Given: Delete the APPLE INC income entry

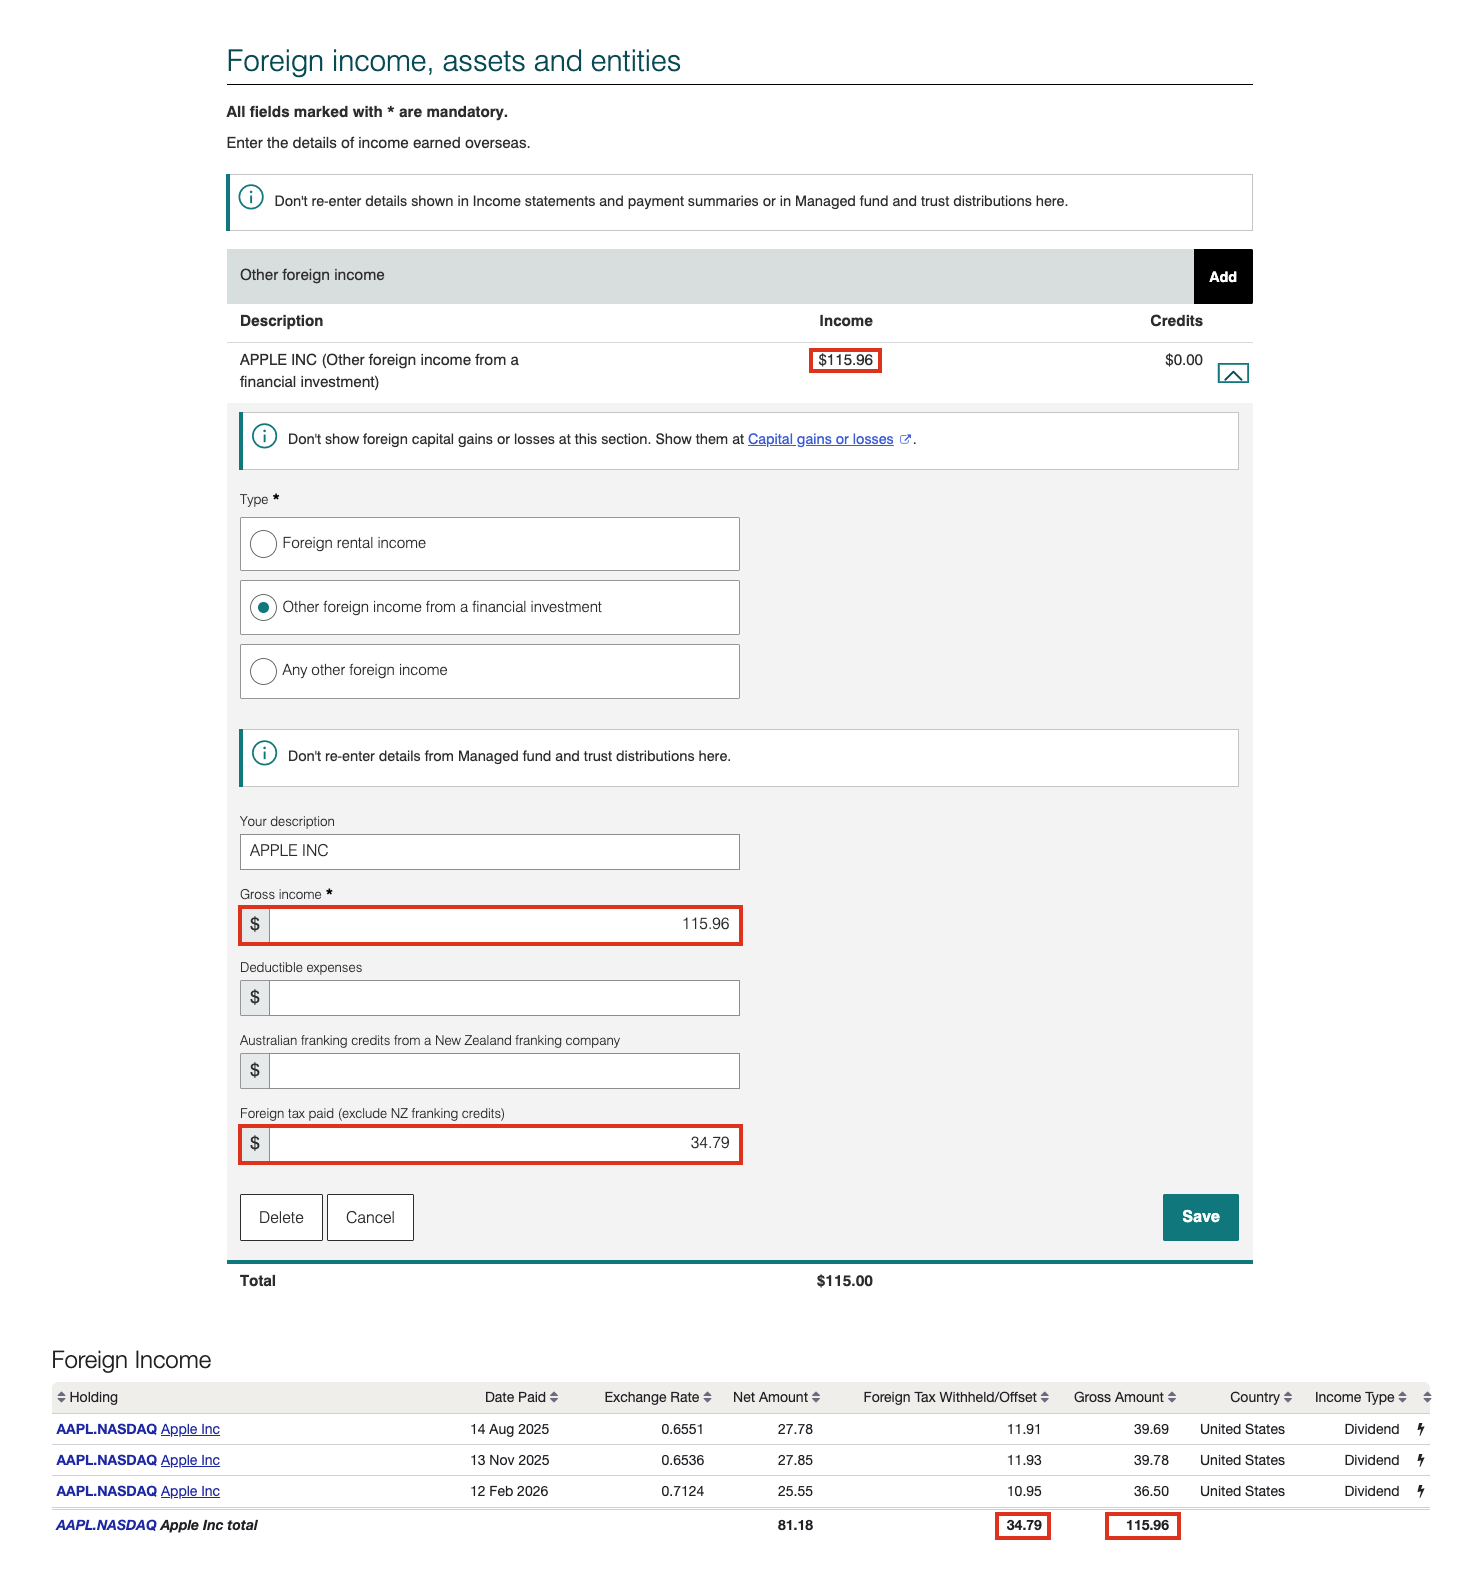Looking at the screenshot, I should pos(281,1217).
